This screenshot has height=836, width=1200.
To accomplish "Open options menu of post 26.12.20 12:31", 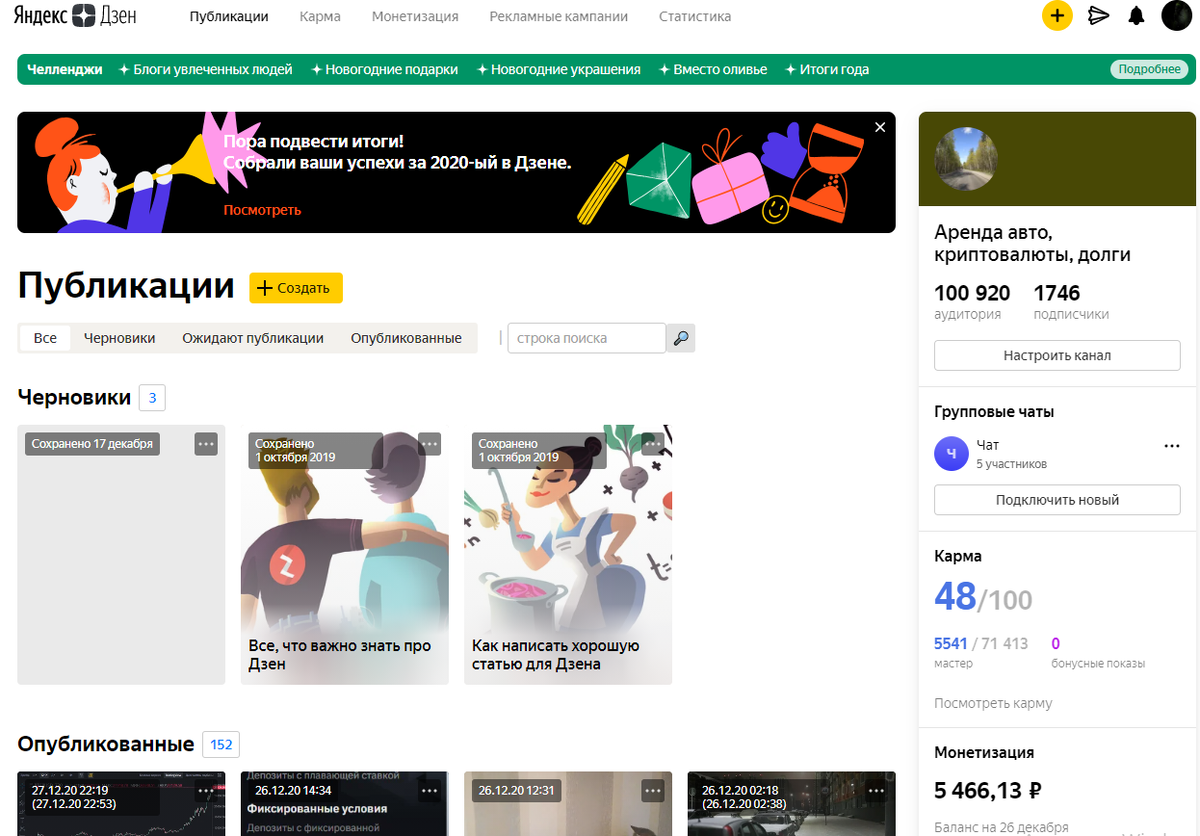I will (x=653, y=790).
